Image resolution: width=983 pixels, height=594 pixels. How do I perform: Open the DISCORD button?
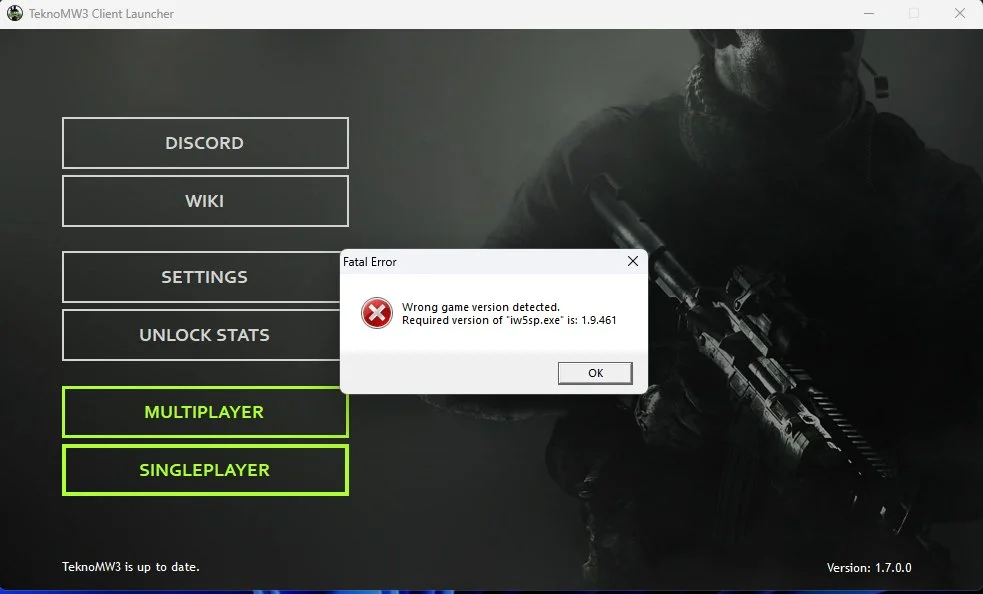(205, 143)
